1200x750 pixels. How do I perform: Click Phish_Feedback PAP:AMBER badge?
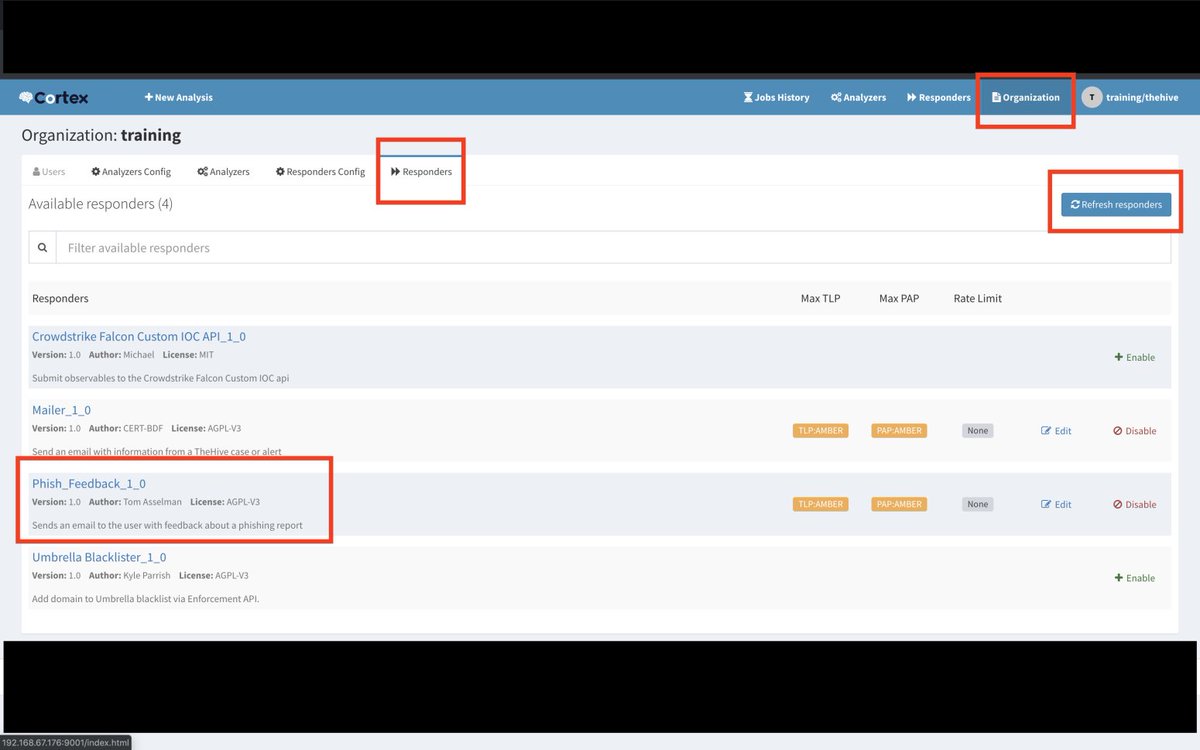[898, 504]
